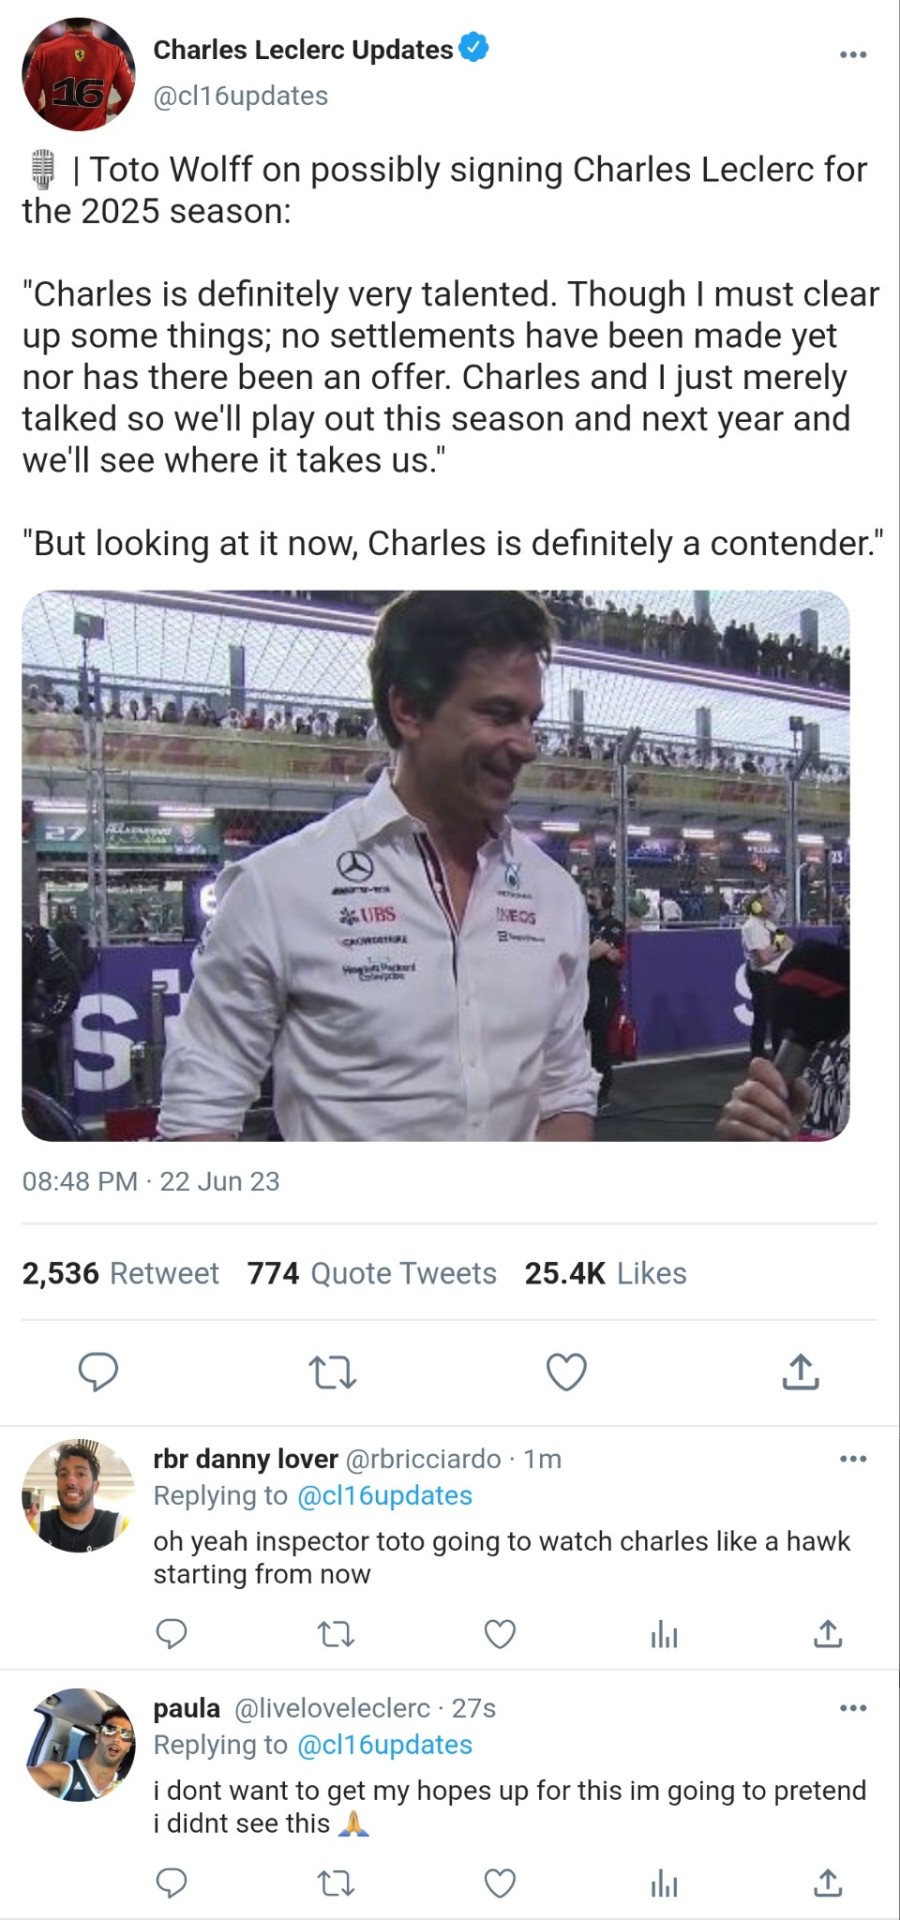View the 2,536 Retweet list

(x=120, y=1273)
